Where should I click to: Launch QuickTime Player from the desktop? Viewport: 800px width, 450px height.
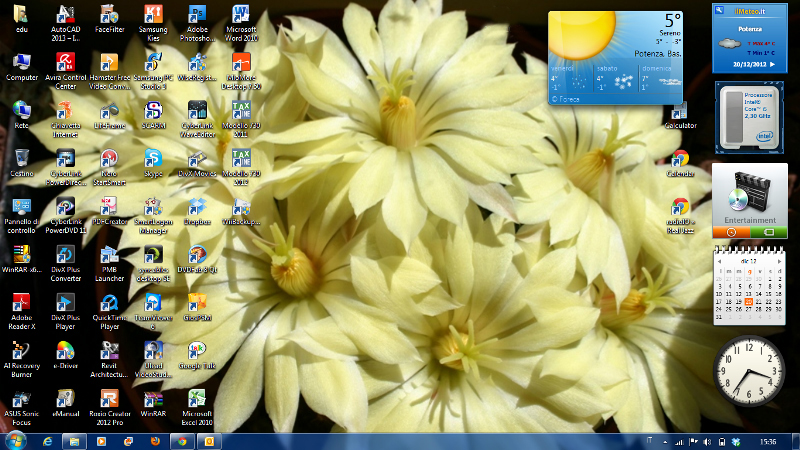[x=109, y=311]
